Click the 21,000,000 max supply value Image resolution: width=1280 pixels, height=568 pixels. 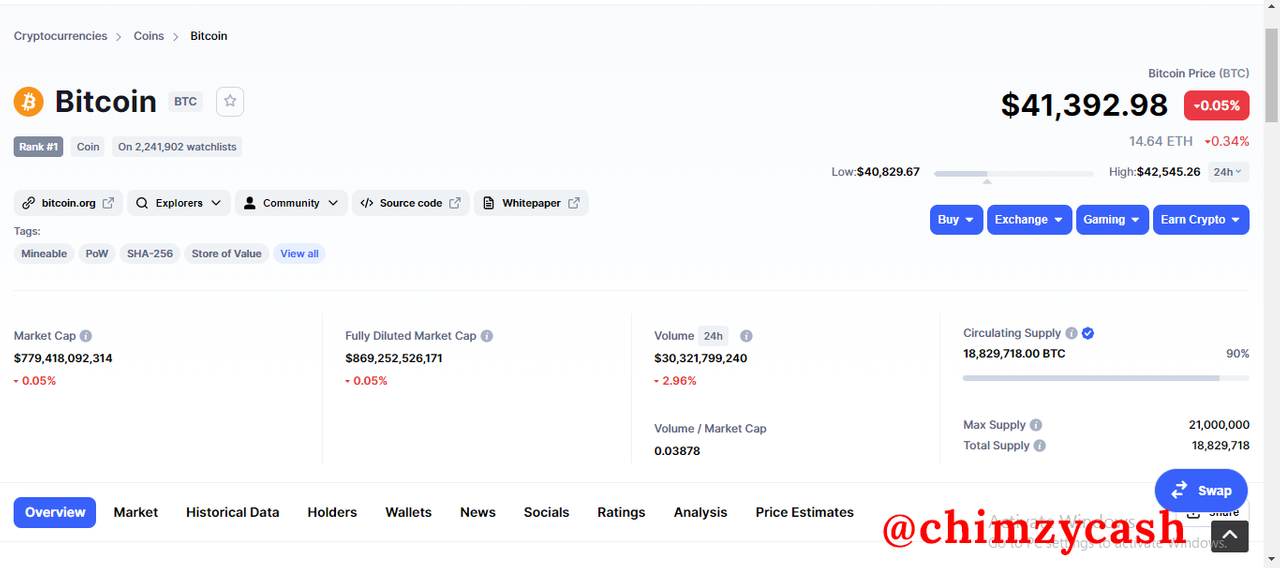(1219, 425)
